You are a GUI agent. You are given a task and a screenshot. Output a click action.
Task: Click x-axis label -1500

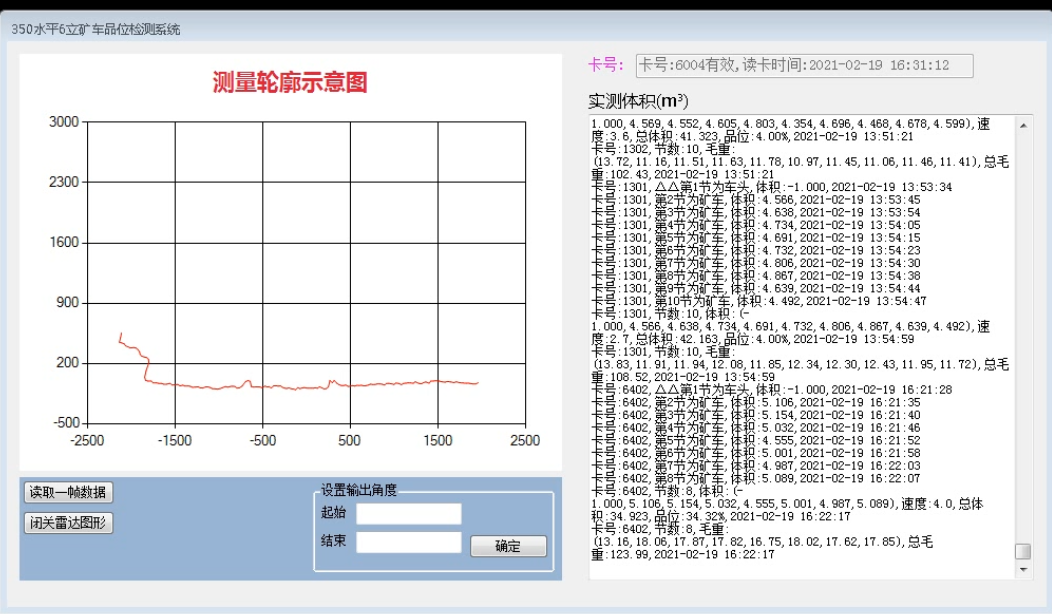(174, 441)
